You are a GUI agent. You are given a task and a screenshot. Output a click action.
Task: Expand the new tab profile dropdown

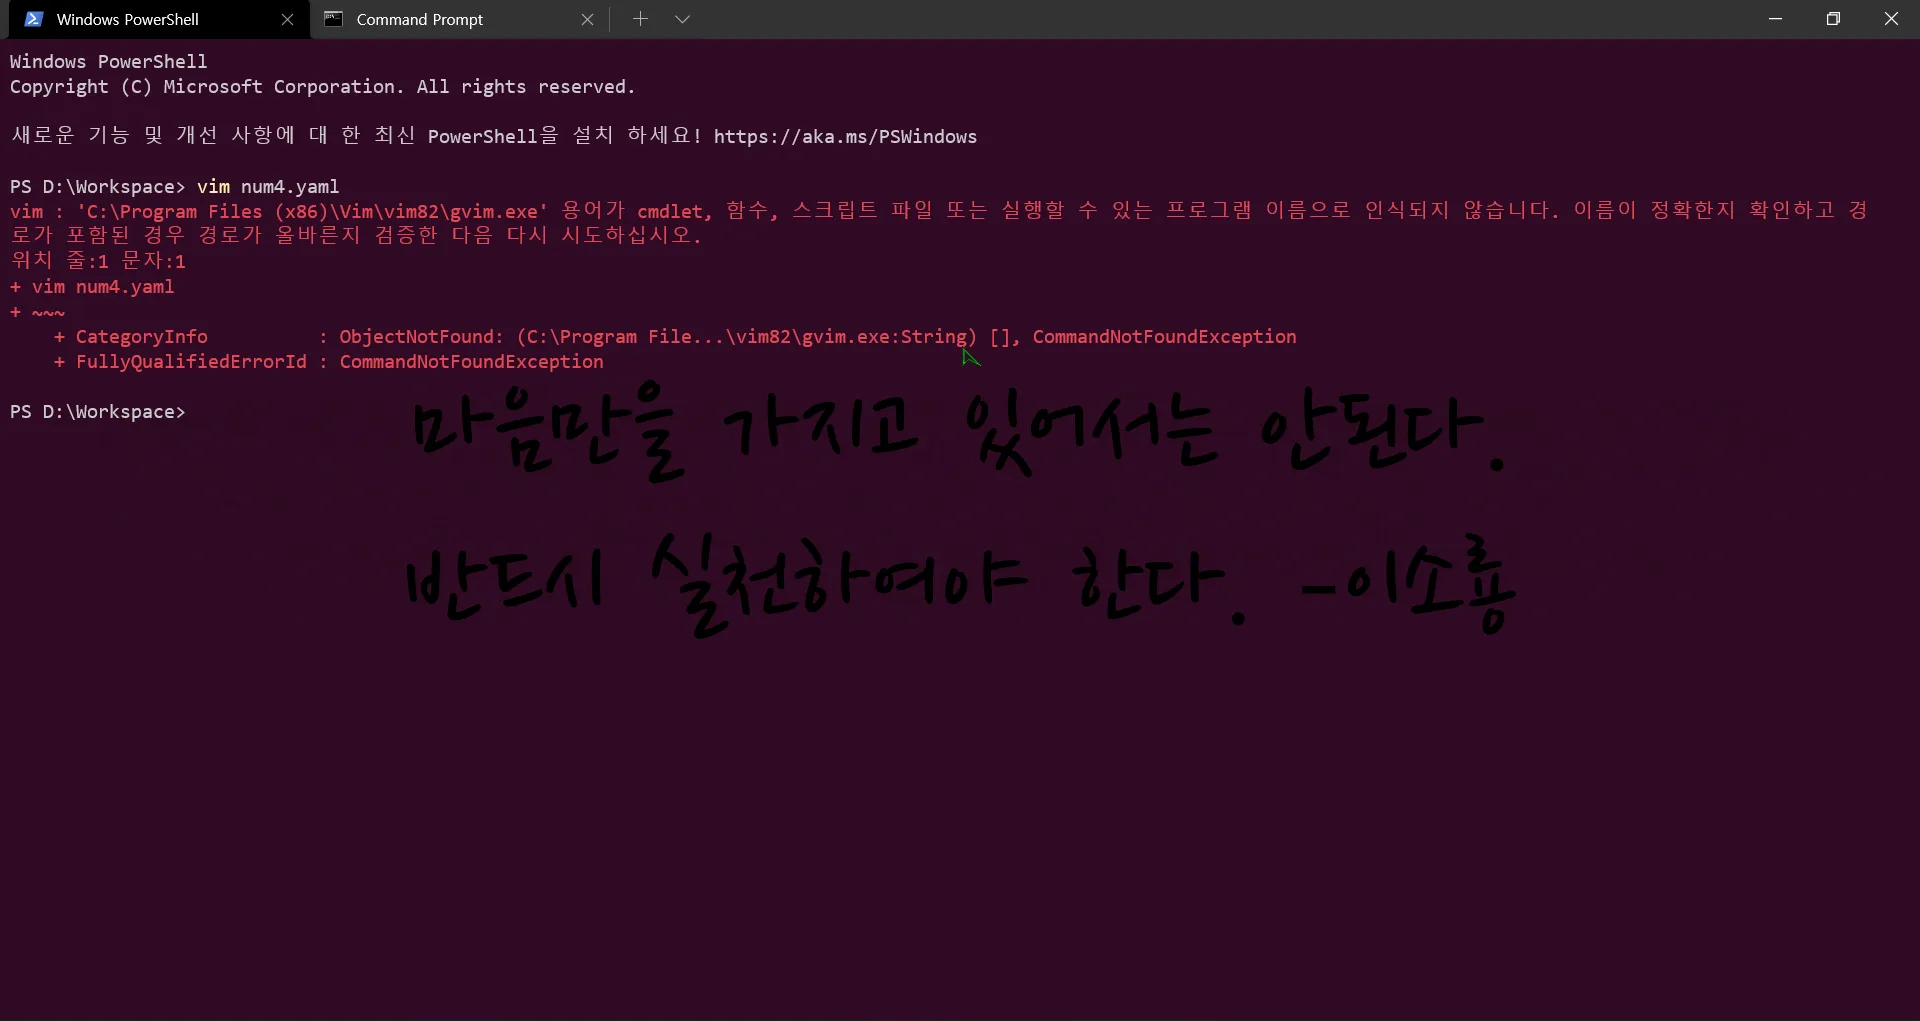click(x=682, y=19)
